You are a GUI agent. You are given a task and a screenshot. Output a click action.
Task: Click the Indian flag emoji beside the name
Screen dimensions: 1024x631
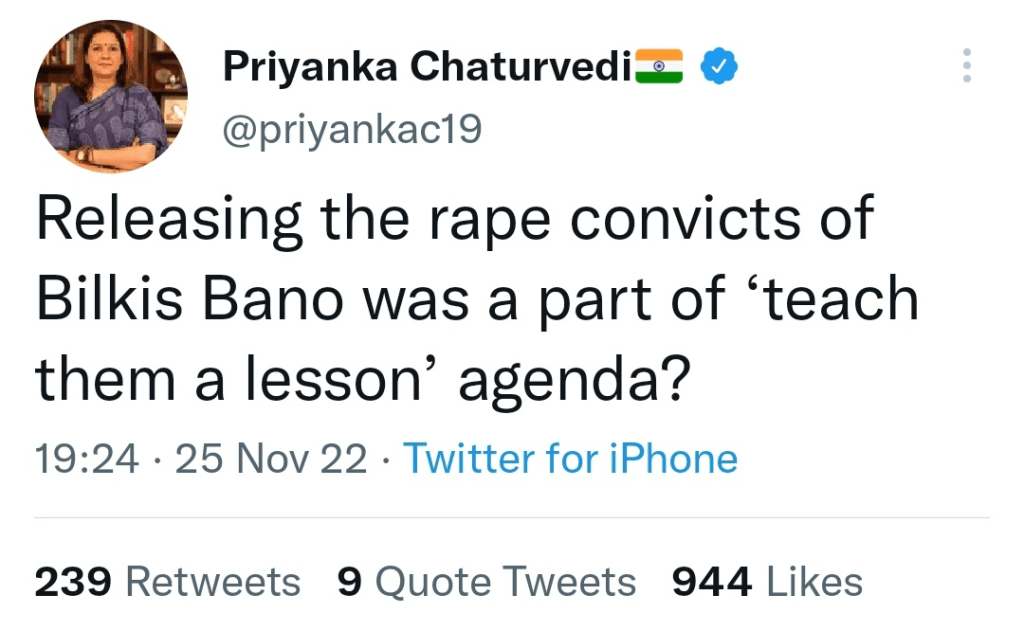pyautogui.click(x=659, y=67)
